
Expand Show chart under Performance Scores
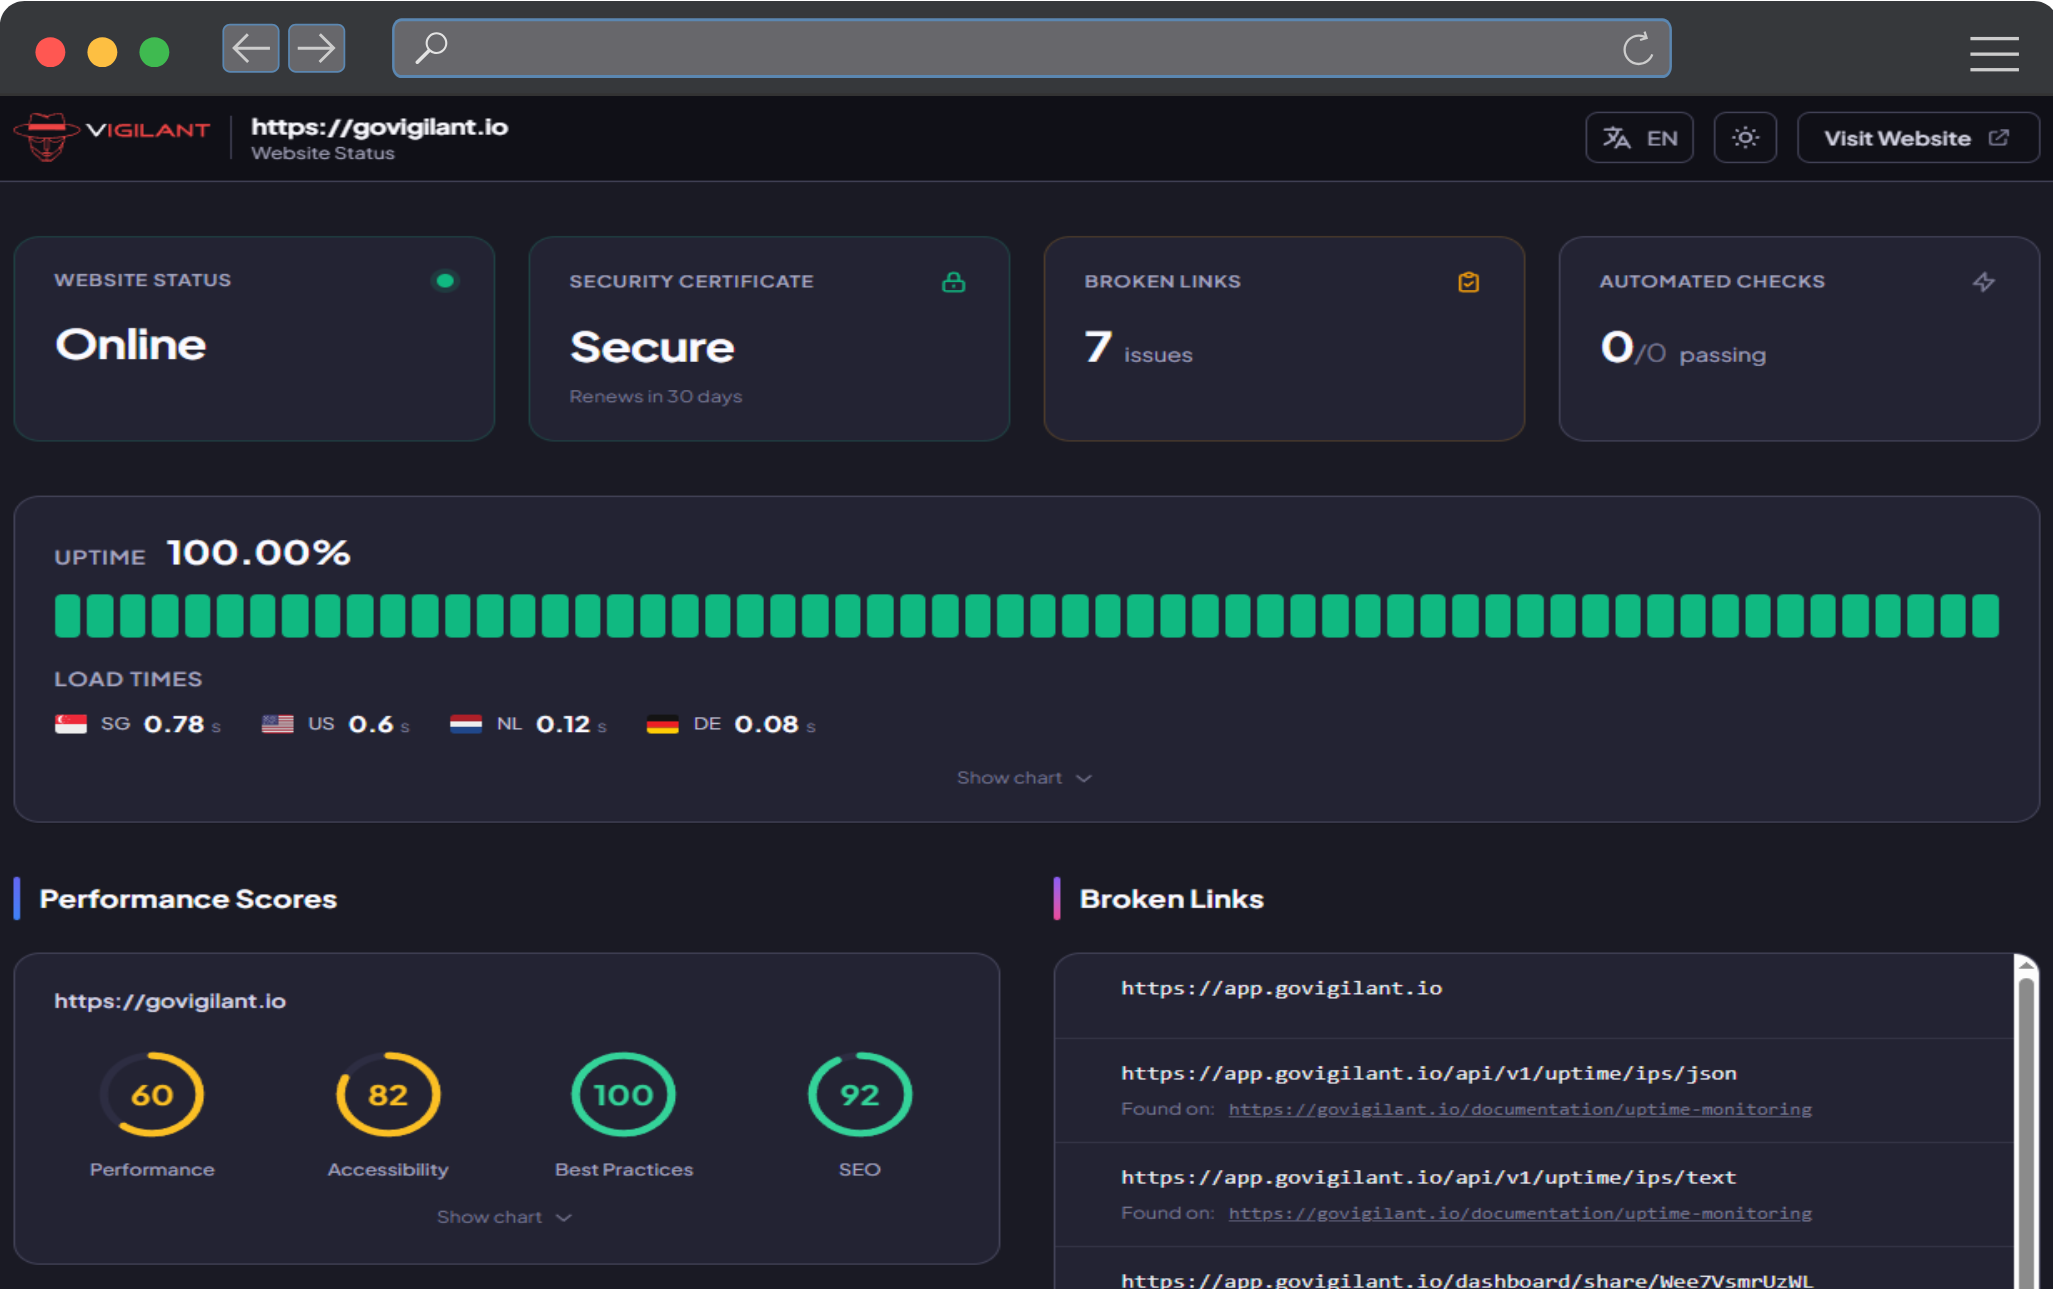tap(504, 1216)
